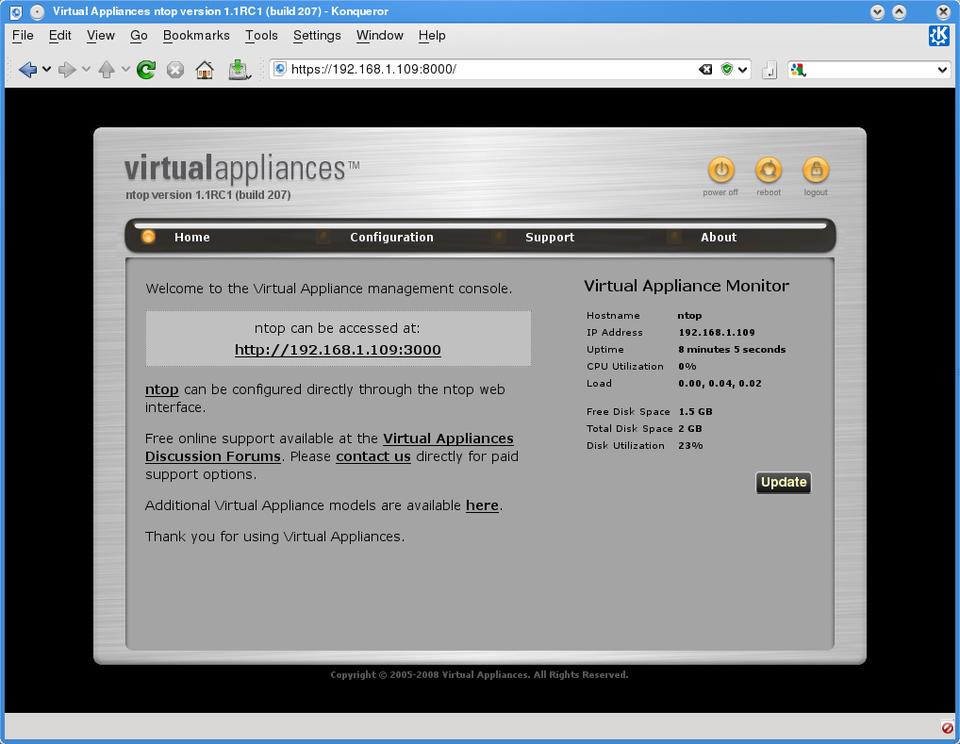Switch to the Configuration tab
Viewport: 960px width, 744px height.
point(391,237)
